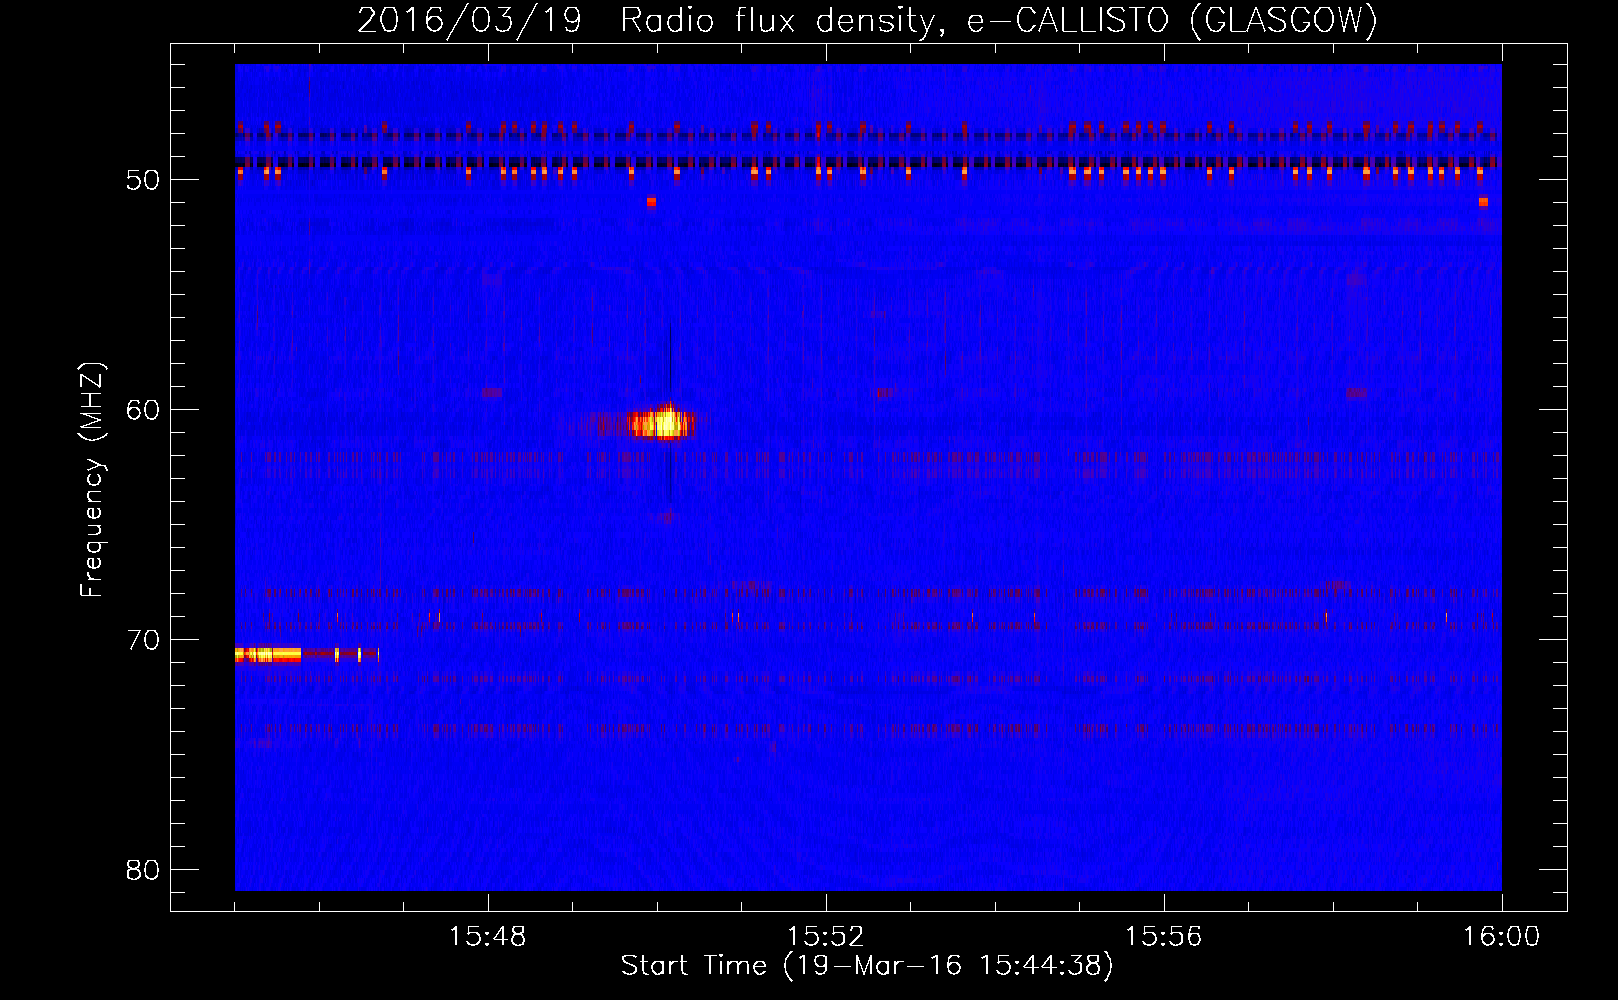Click the 80 frequency tick label
Screen dimensions: 1618x1000
[x=143, y=870]
